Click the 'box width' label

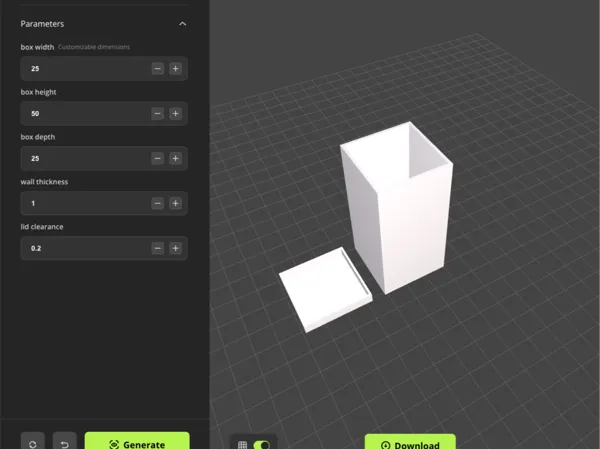click(37, 47)
